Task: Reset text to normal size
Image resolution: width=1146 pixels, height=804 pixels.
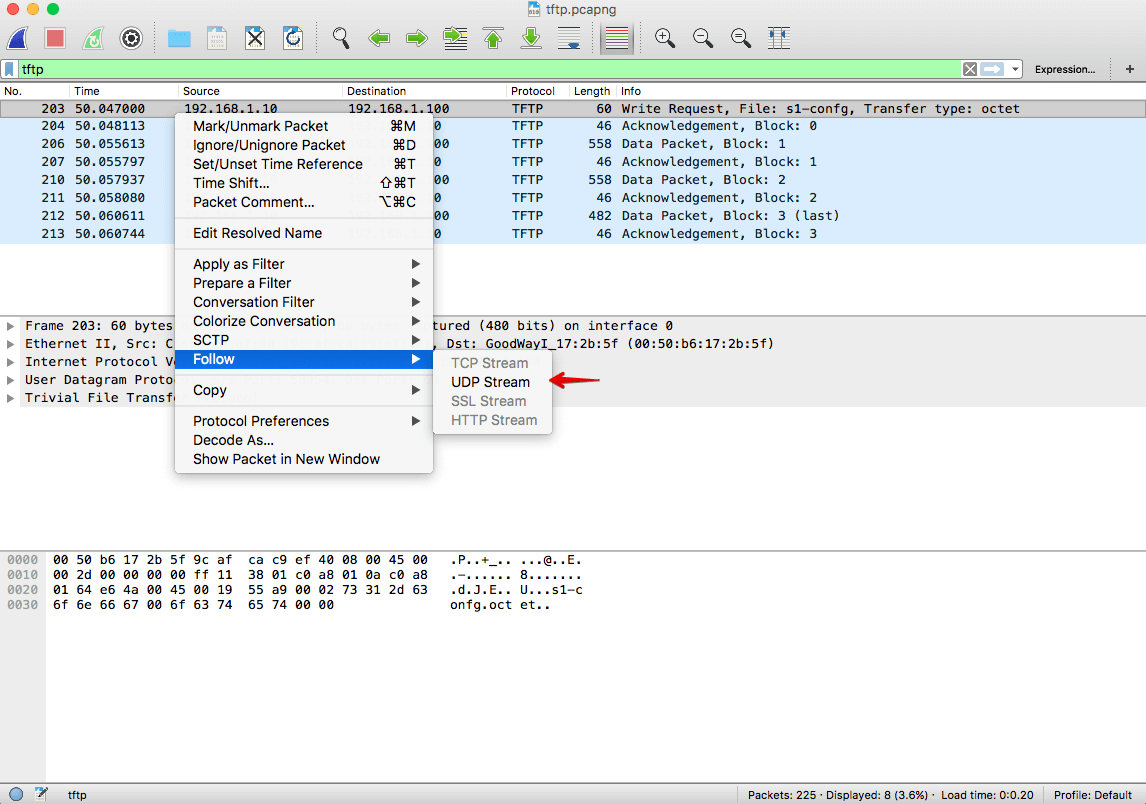Action: tap(741, 38)
